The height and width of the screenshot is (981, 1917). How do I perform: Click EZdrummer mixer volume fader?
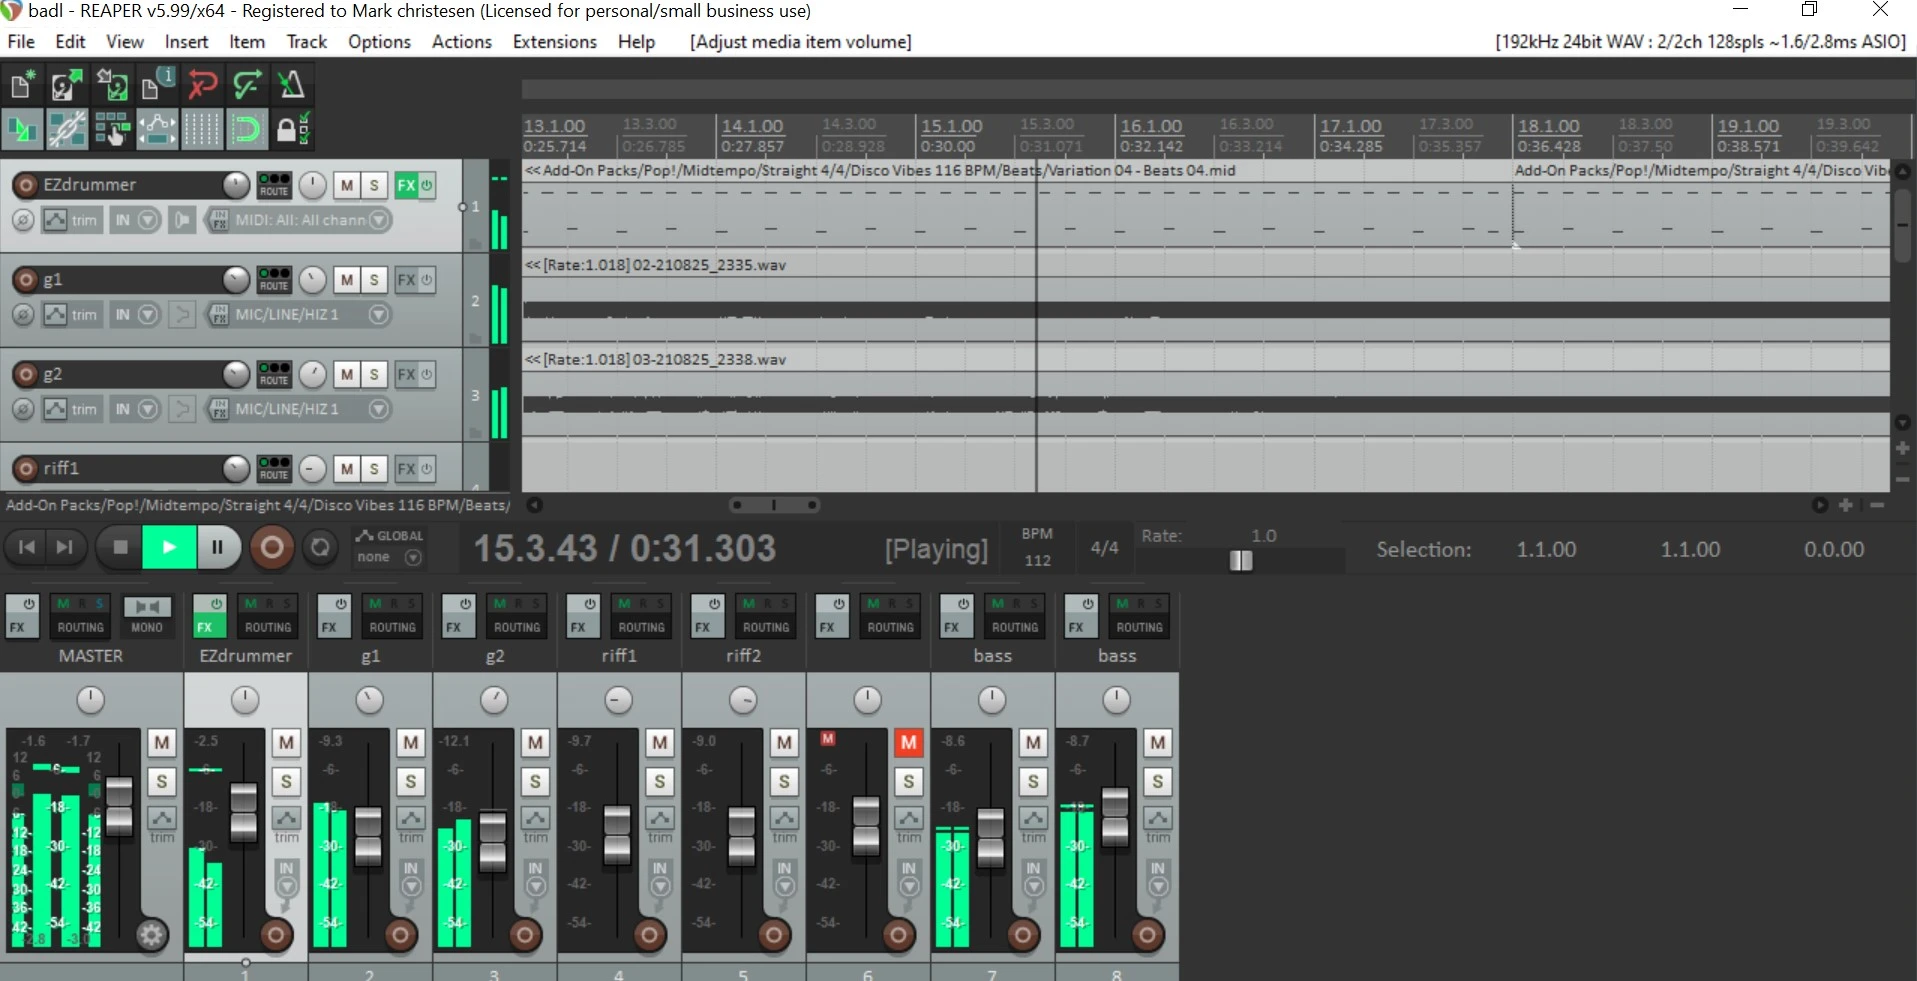[x=243, y=812]
